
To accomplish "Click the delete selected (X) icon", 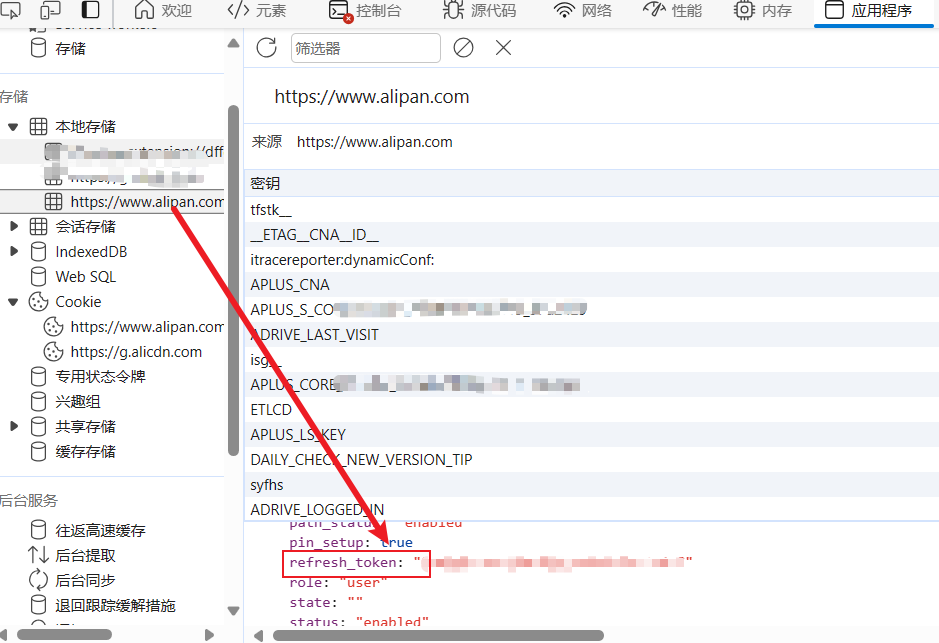I will click(503, 47).
